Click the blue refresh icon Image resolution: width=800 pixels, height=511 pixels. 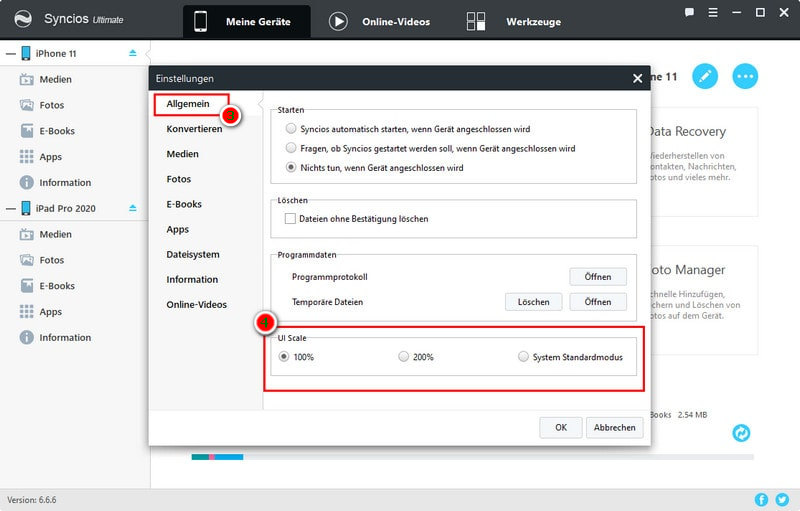[741, 433]
